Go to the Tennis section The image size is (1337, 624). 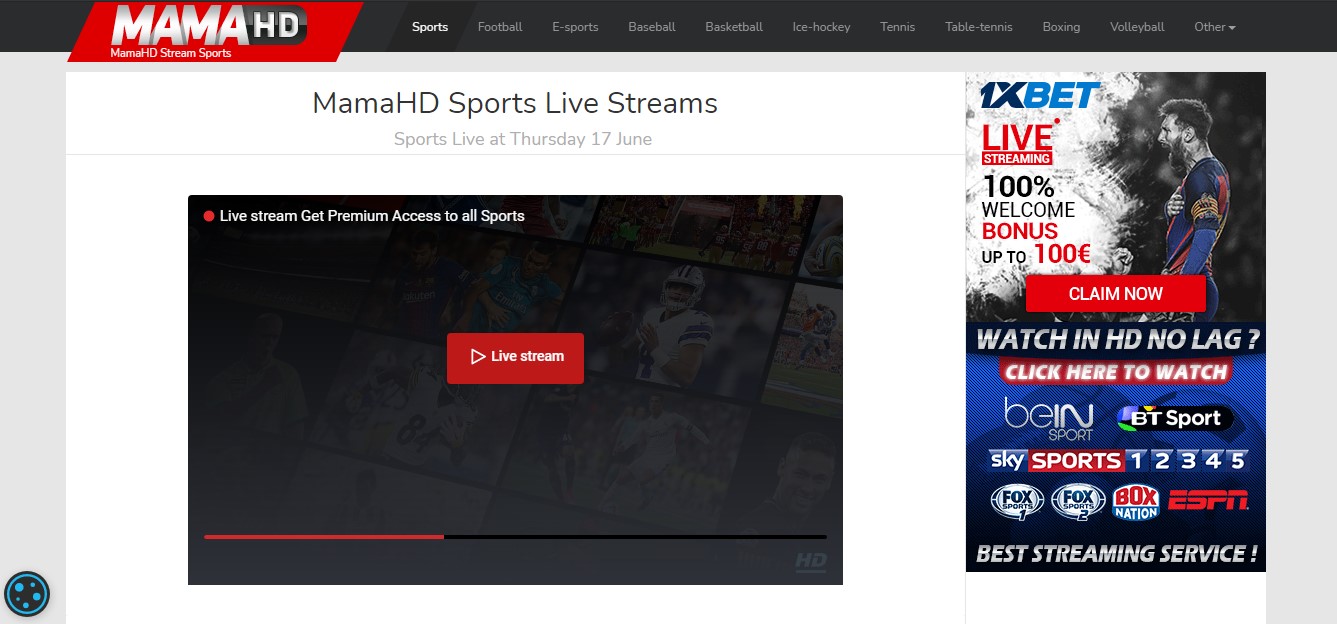tap(898, 27)
